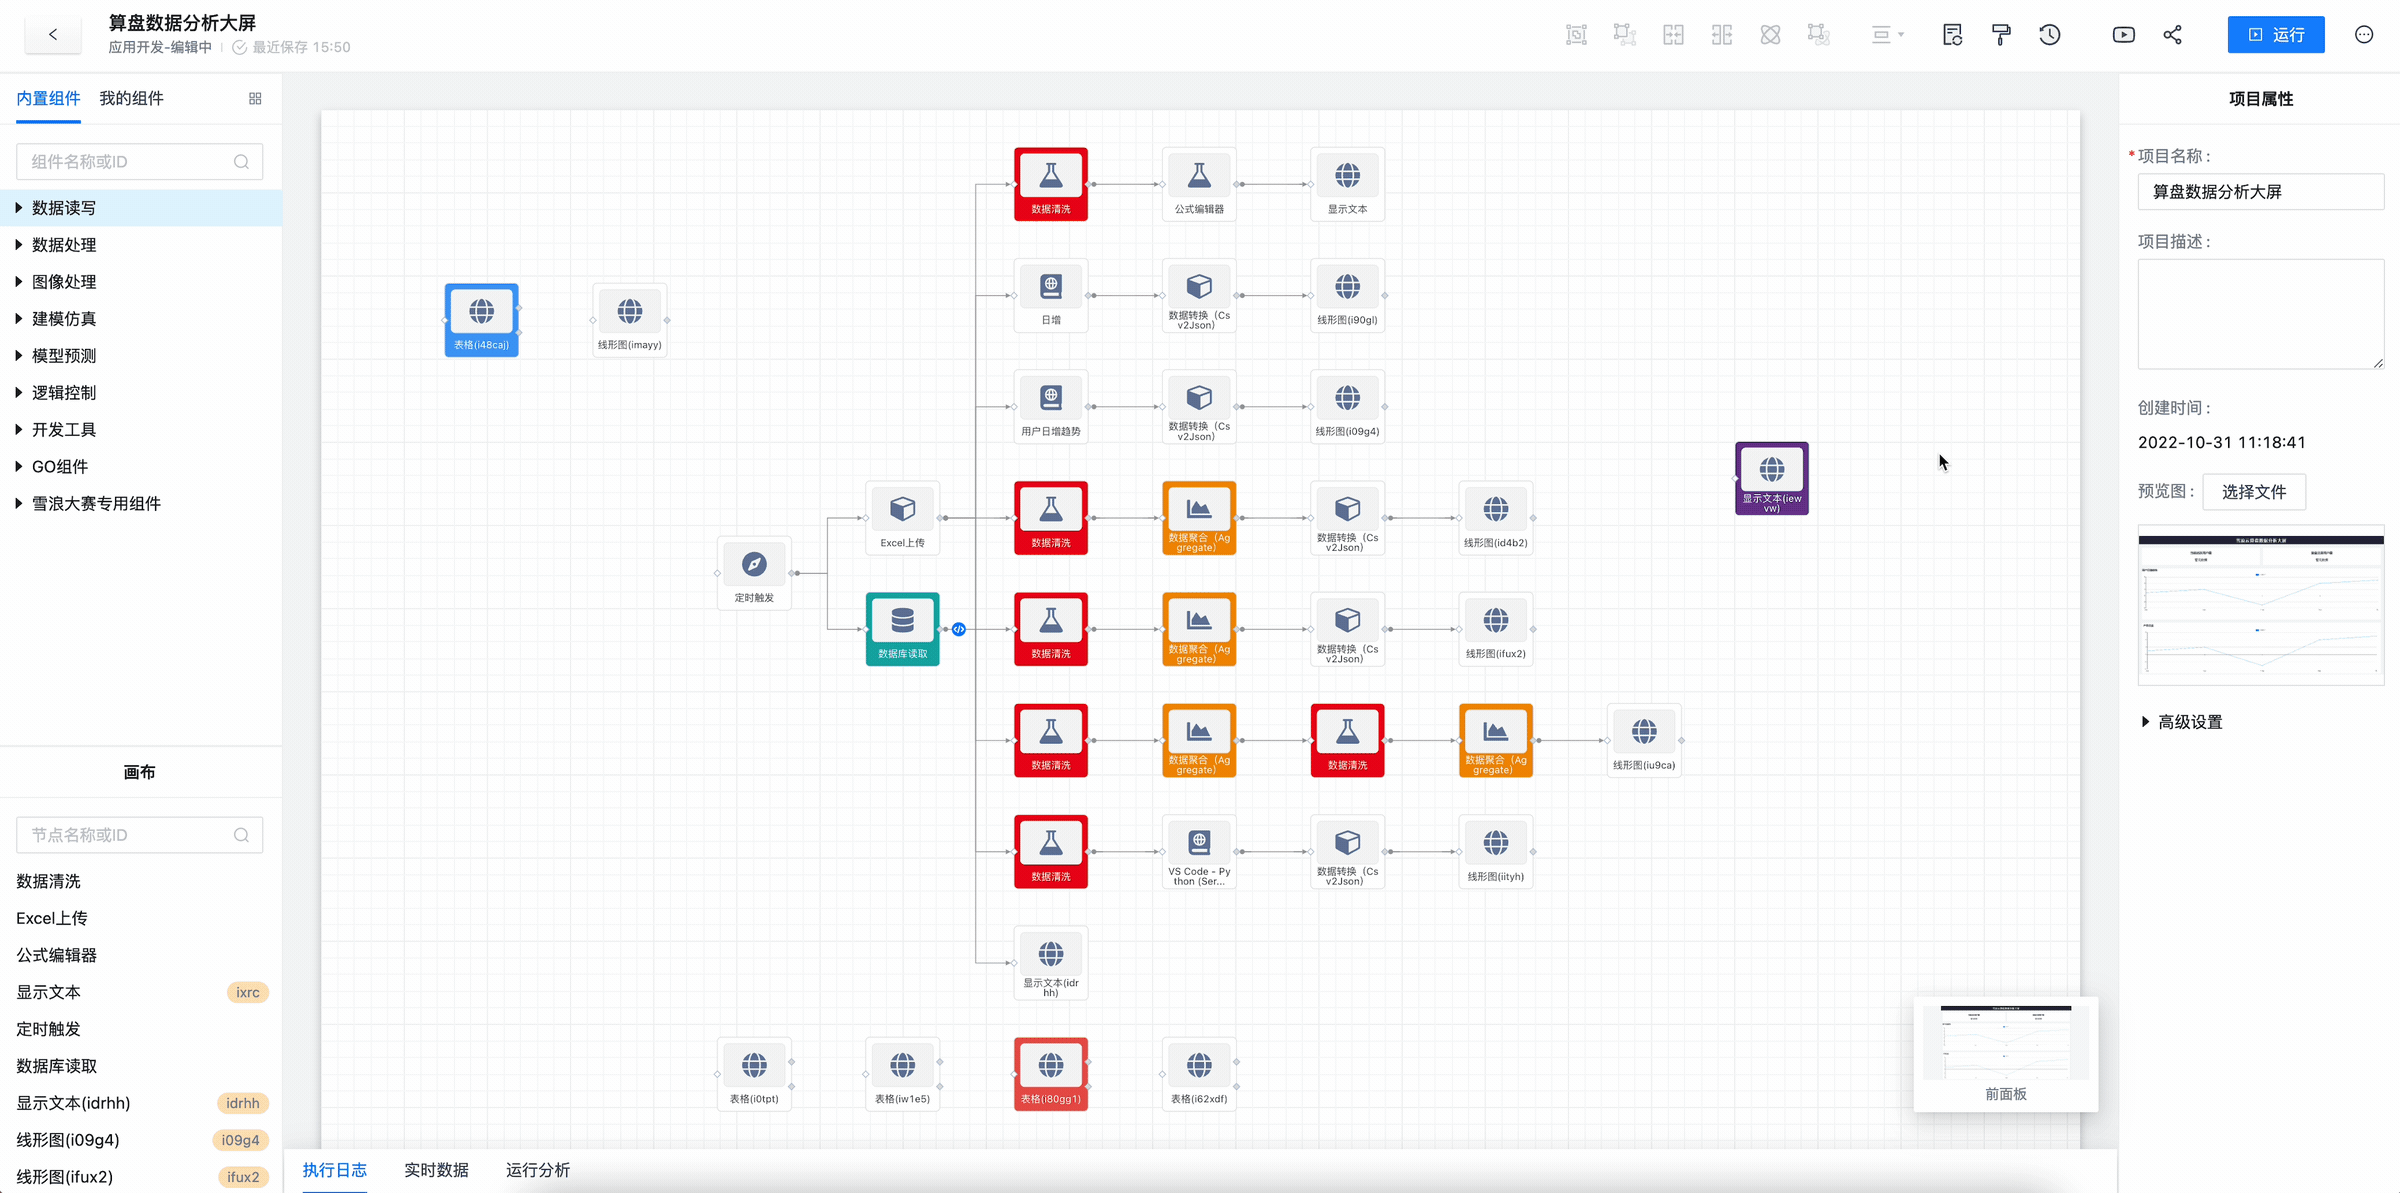Expand the 雪浪大赛专用组件 category

[x=96, y=504]
